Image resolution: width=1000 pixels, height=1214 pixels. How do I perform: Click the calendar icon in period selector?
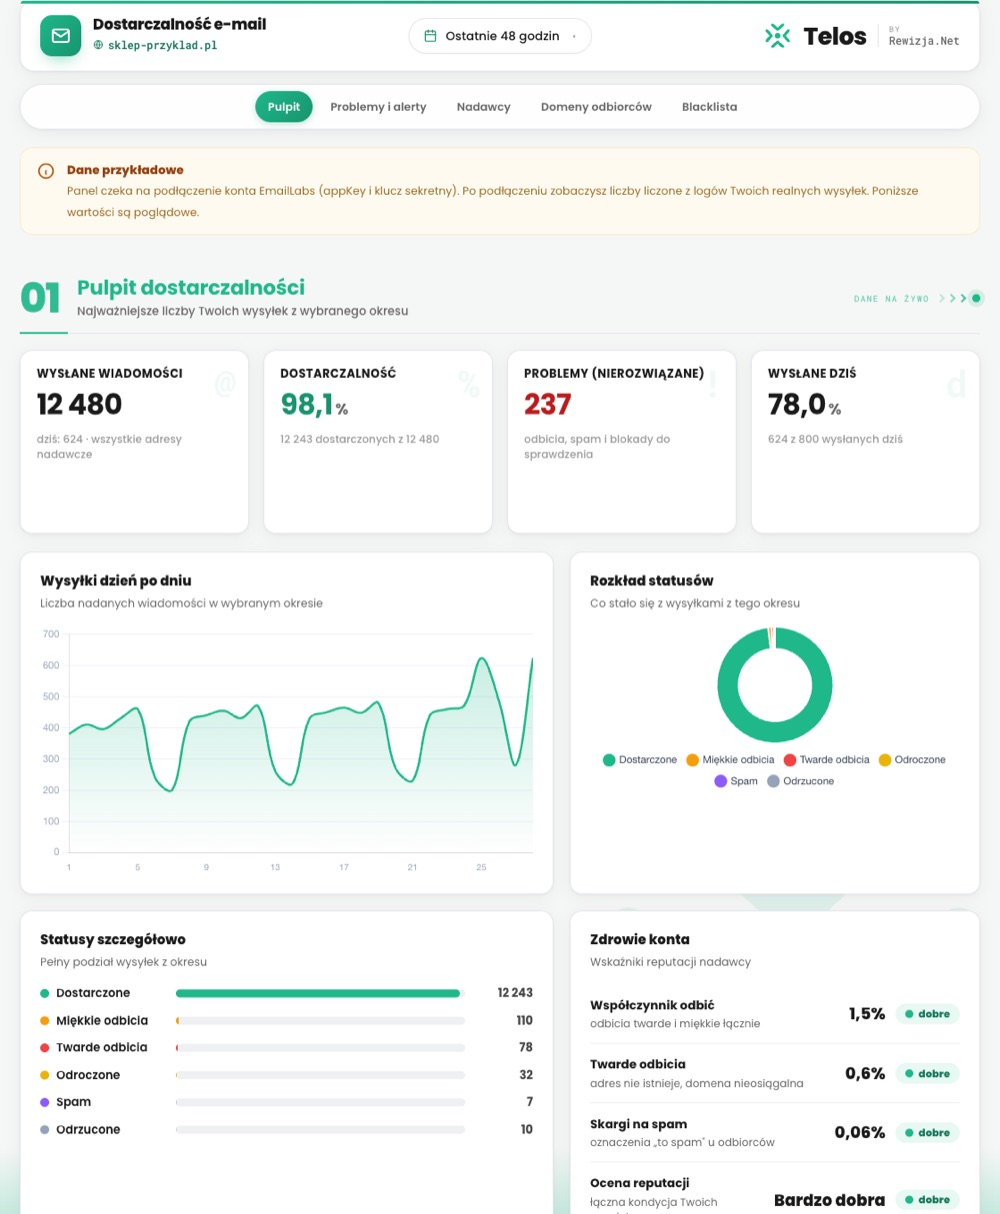point(431,36)
